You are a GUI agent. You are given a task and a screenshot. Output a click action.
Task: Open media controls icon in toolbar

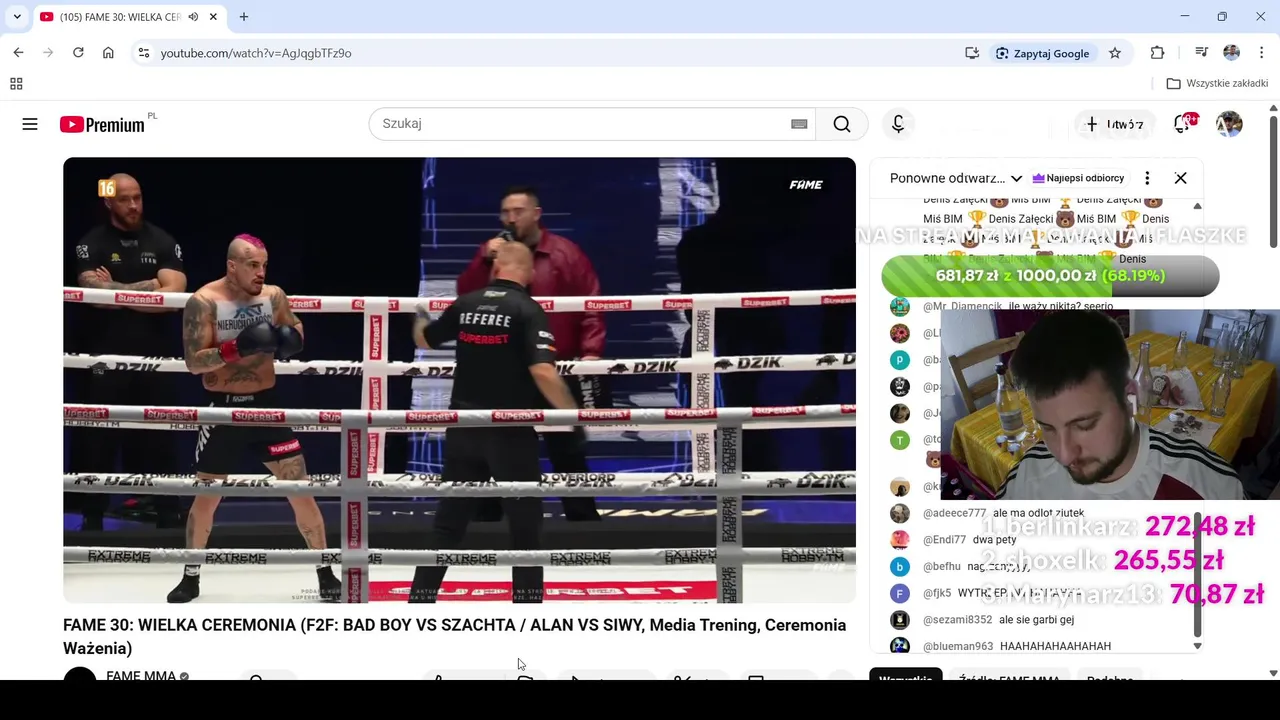[x=1202, y=53]
